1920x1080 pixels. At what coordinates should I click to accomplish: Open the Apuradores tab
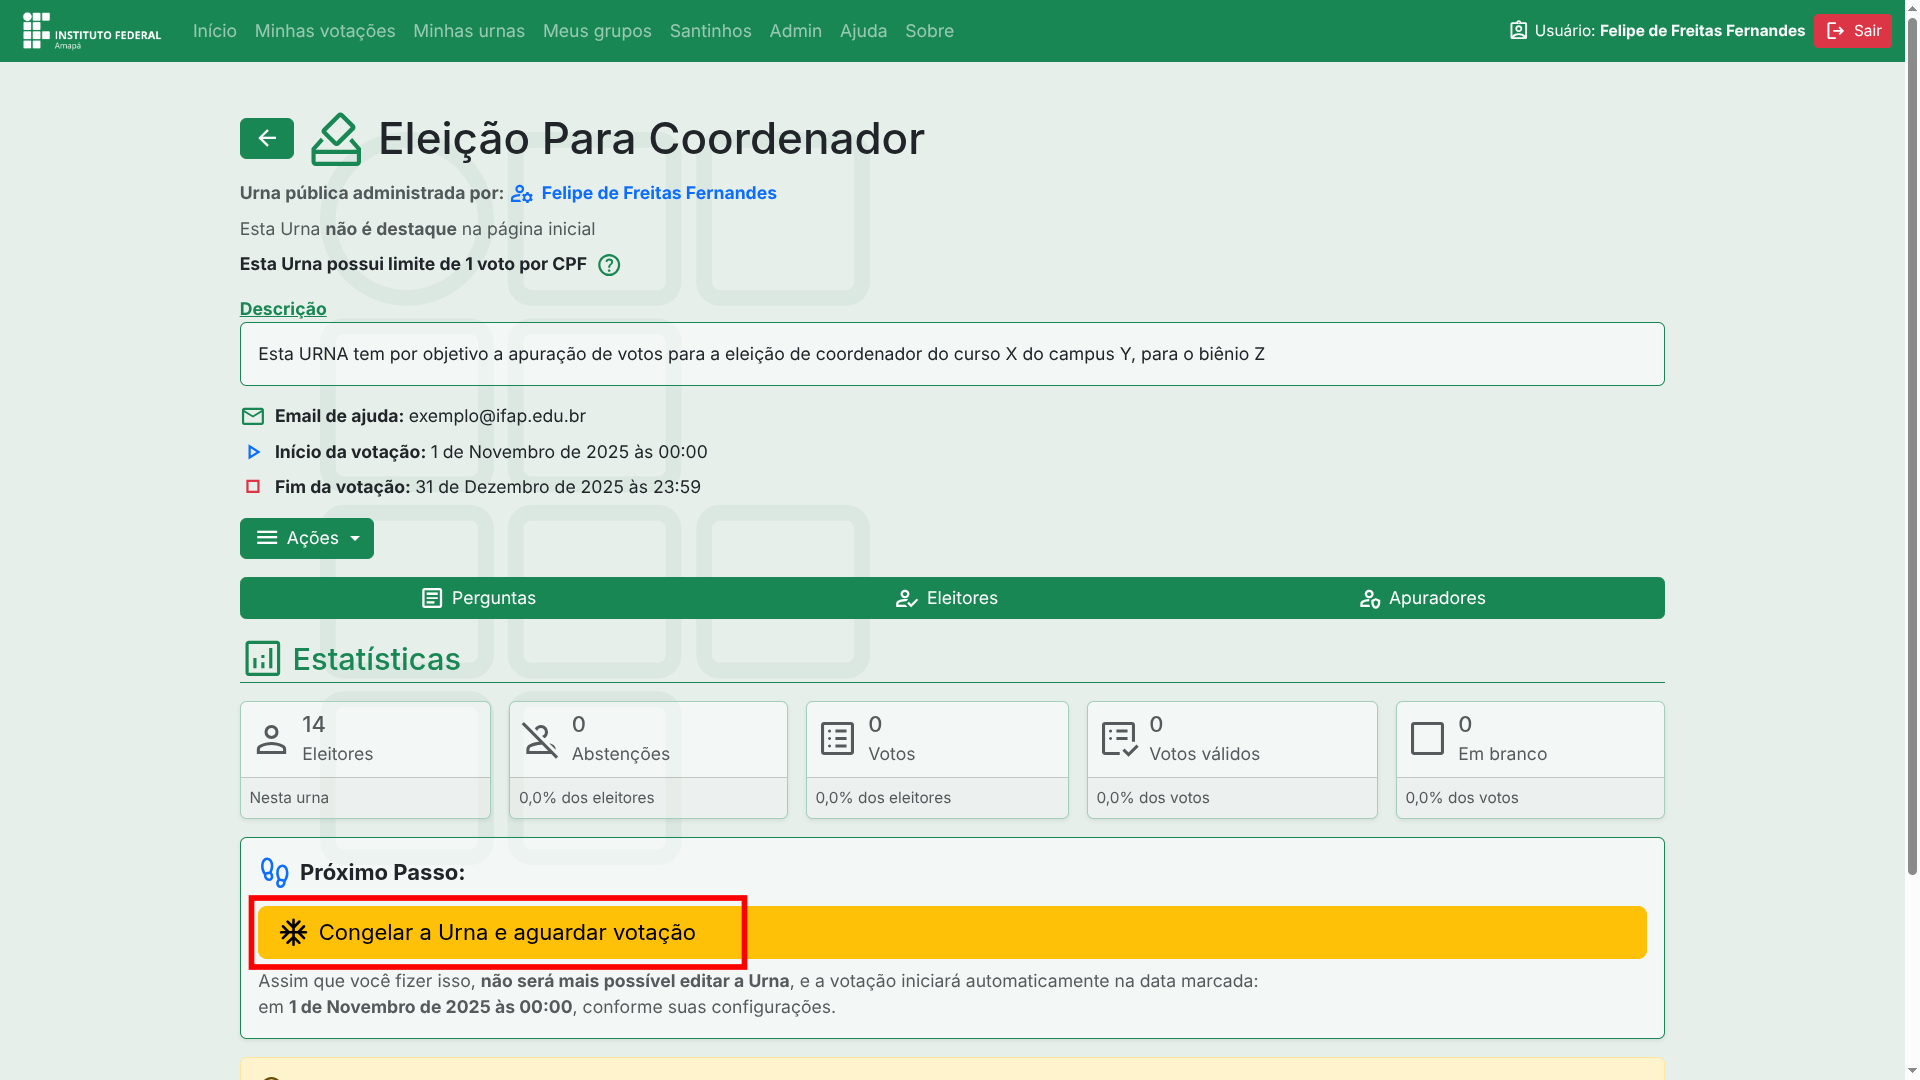(x=1422, y=598)
